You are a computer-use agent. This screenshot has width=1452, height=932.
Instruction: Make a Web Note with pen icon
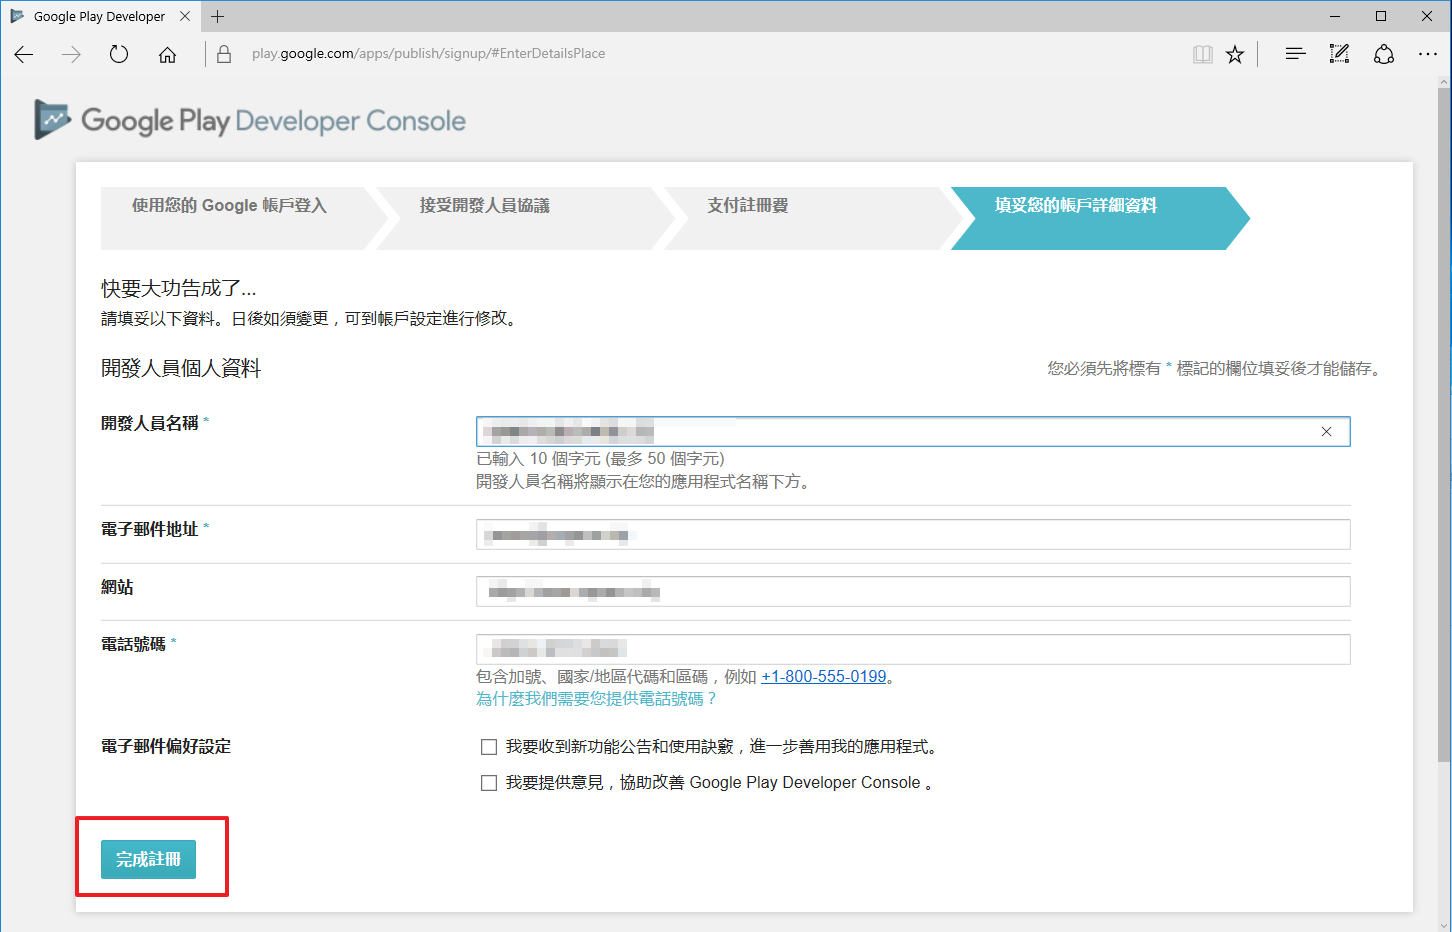coord(1339,54)
